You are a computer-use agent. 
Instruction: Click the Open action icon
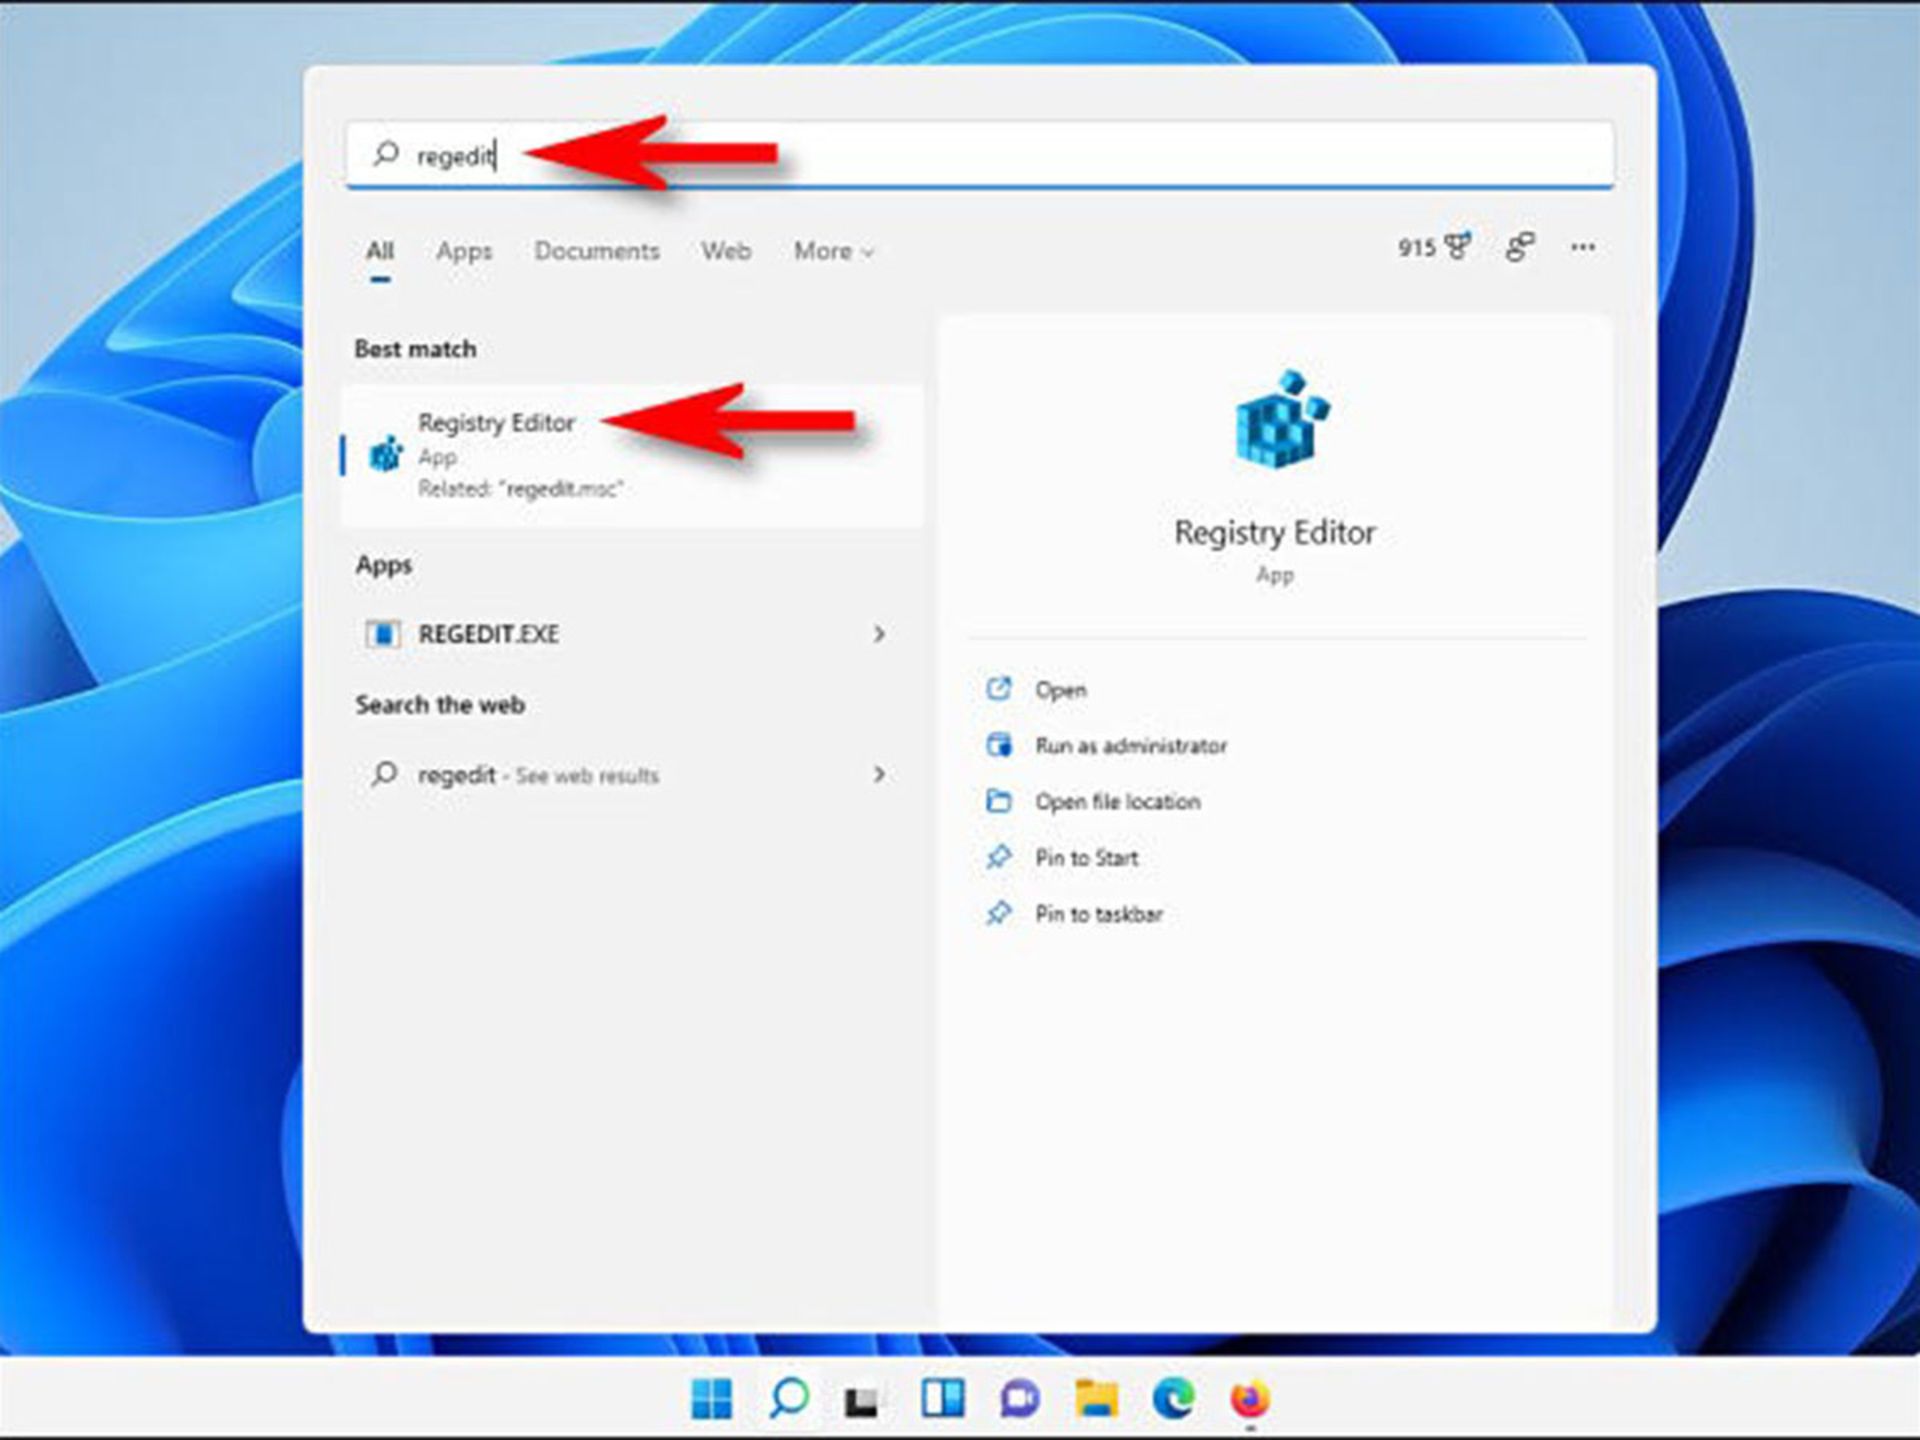coord(999,689)
